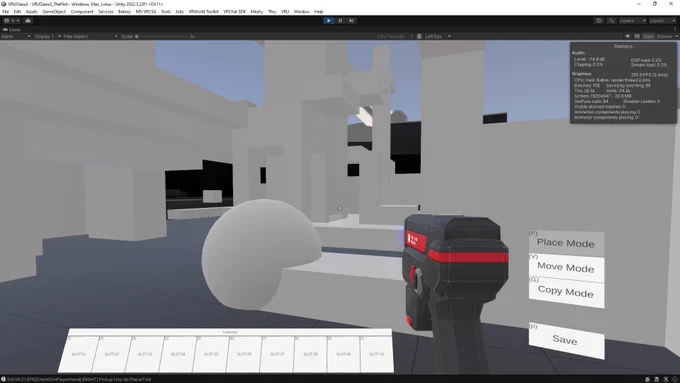Open the Edit menu
The height and width of the screenshot is (383, 680).
17,12
